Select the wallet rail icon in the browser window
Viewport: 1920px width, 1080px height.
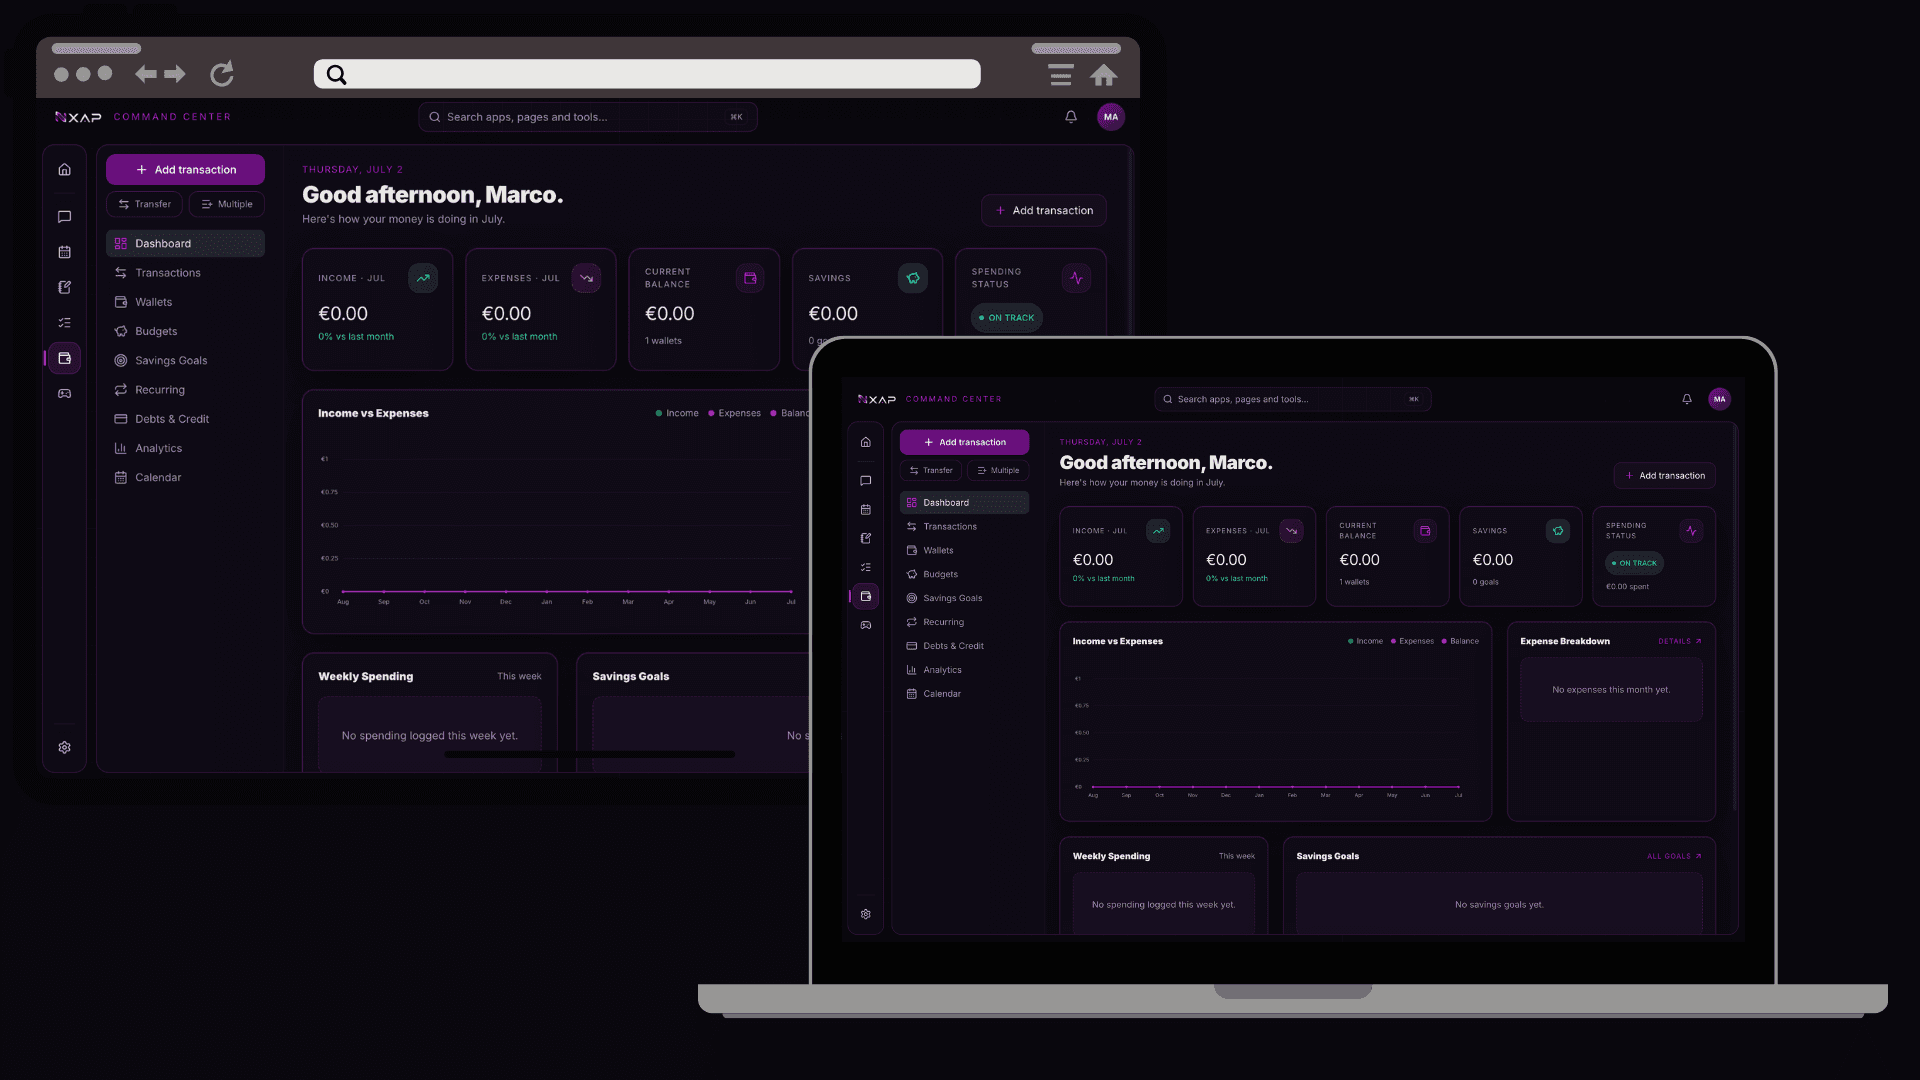coord(65,358)
